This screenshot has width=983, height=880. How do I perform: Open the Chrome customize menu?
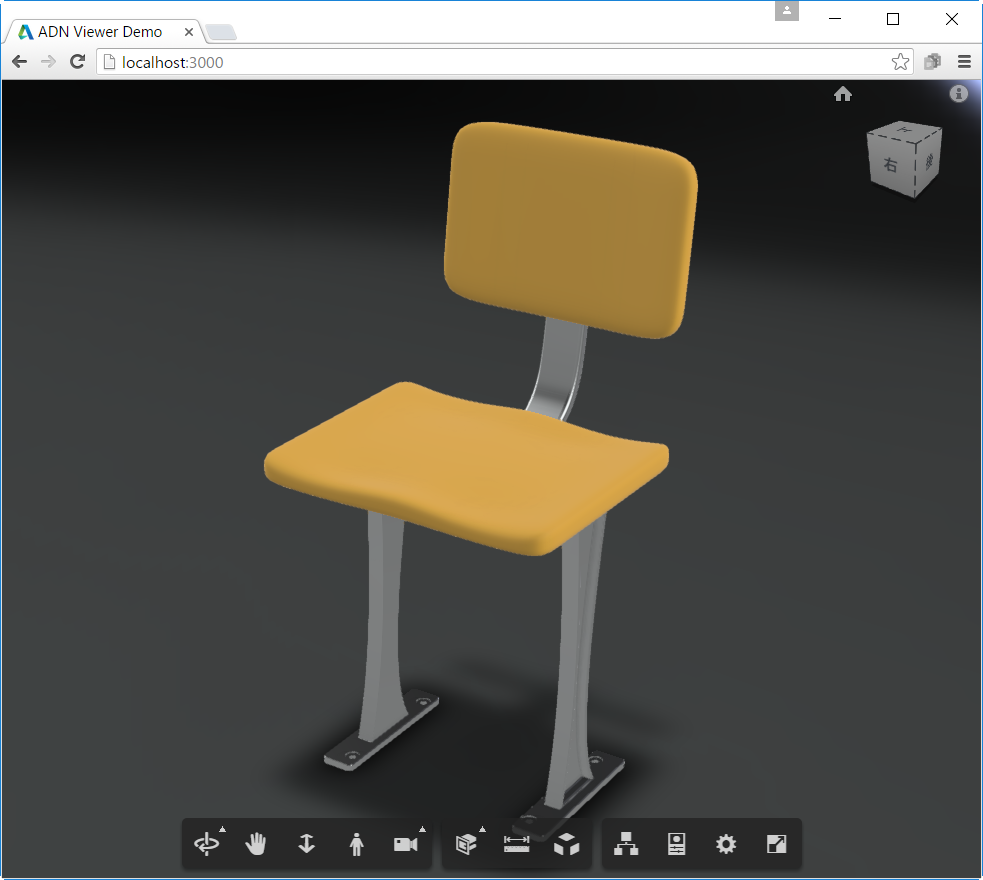[963, 61]
